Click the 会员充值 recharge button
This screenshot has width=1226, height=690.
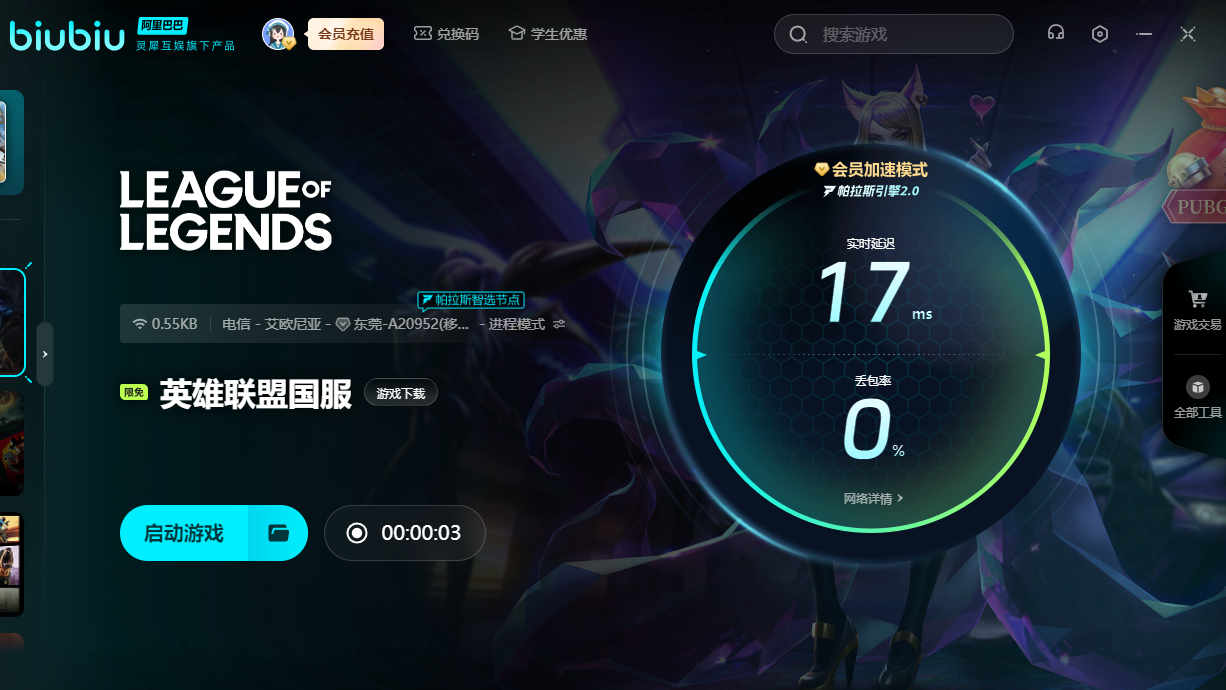point(346,34)
